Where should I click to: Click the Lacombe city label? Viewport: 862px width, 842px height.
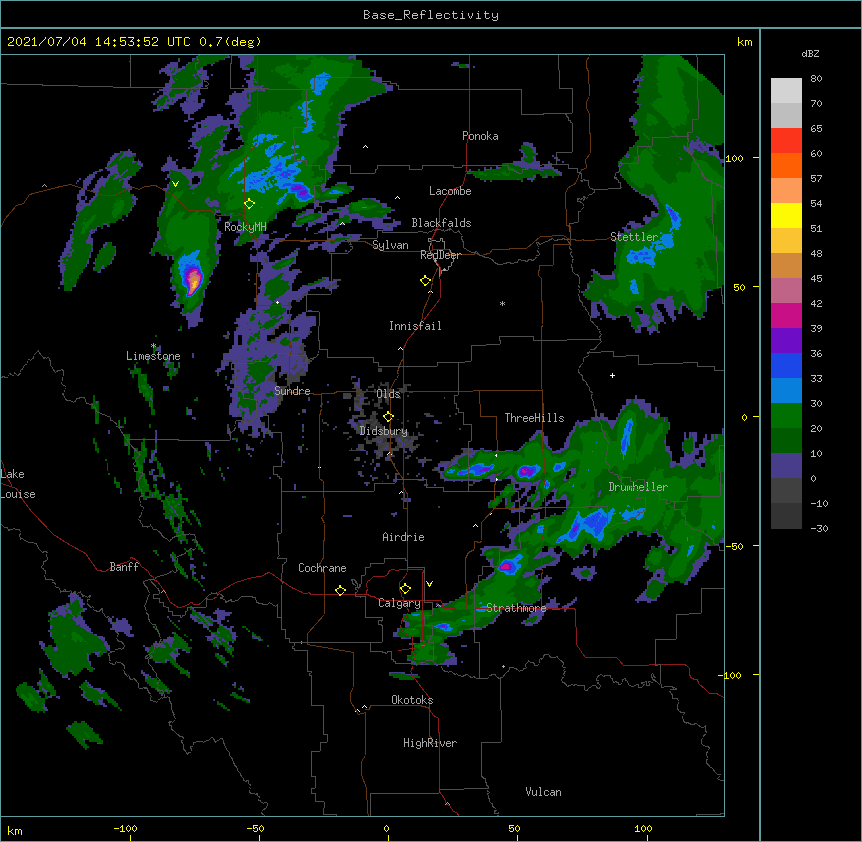tap(450, 191)
